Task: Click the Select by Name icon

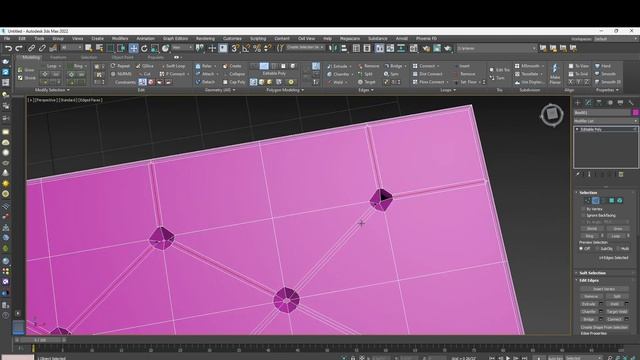Action: (x=99, y=48)
